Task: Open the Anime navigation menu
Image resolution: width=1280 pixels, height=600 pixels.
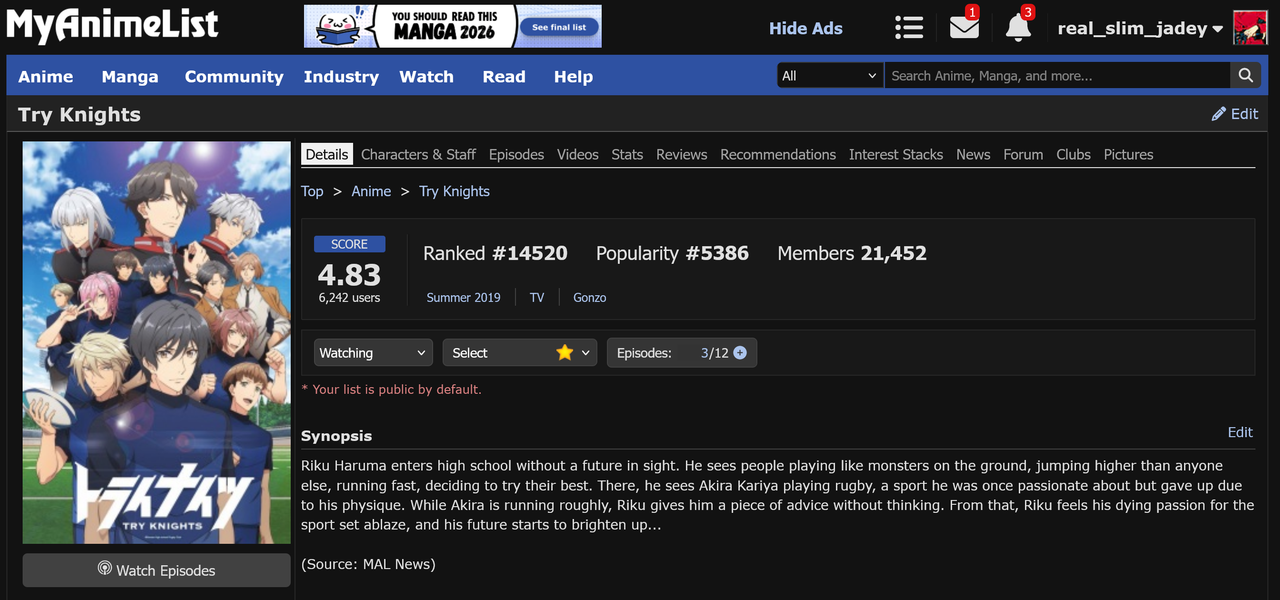Action: [46, 77]
